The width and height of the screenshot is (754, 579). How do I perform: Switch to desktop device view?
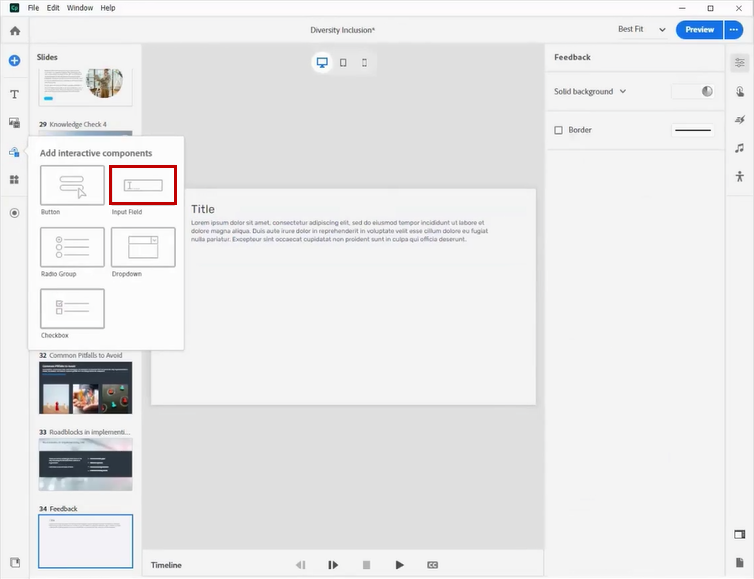point(322,63)
